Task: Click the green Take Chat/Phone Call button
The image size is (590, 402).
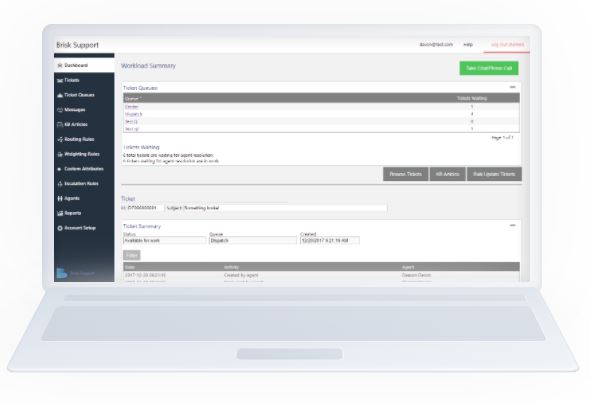Action: click(489, 68)
